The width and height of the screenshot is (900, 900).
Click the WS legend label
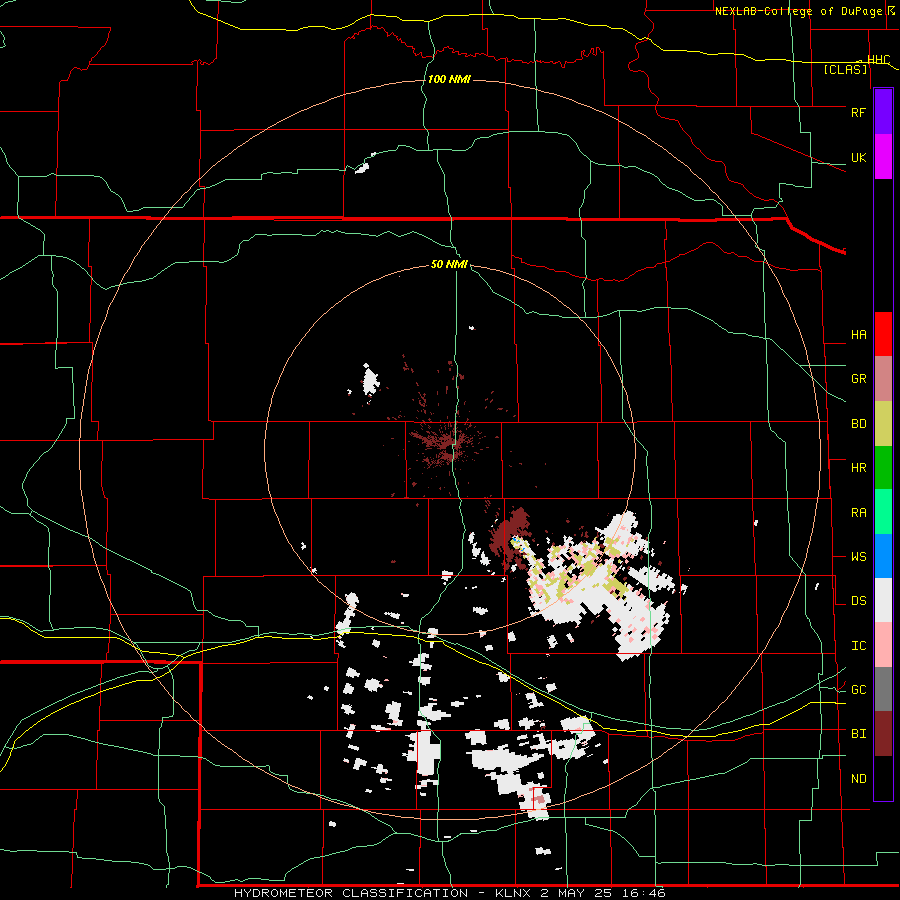858,557
